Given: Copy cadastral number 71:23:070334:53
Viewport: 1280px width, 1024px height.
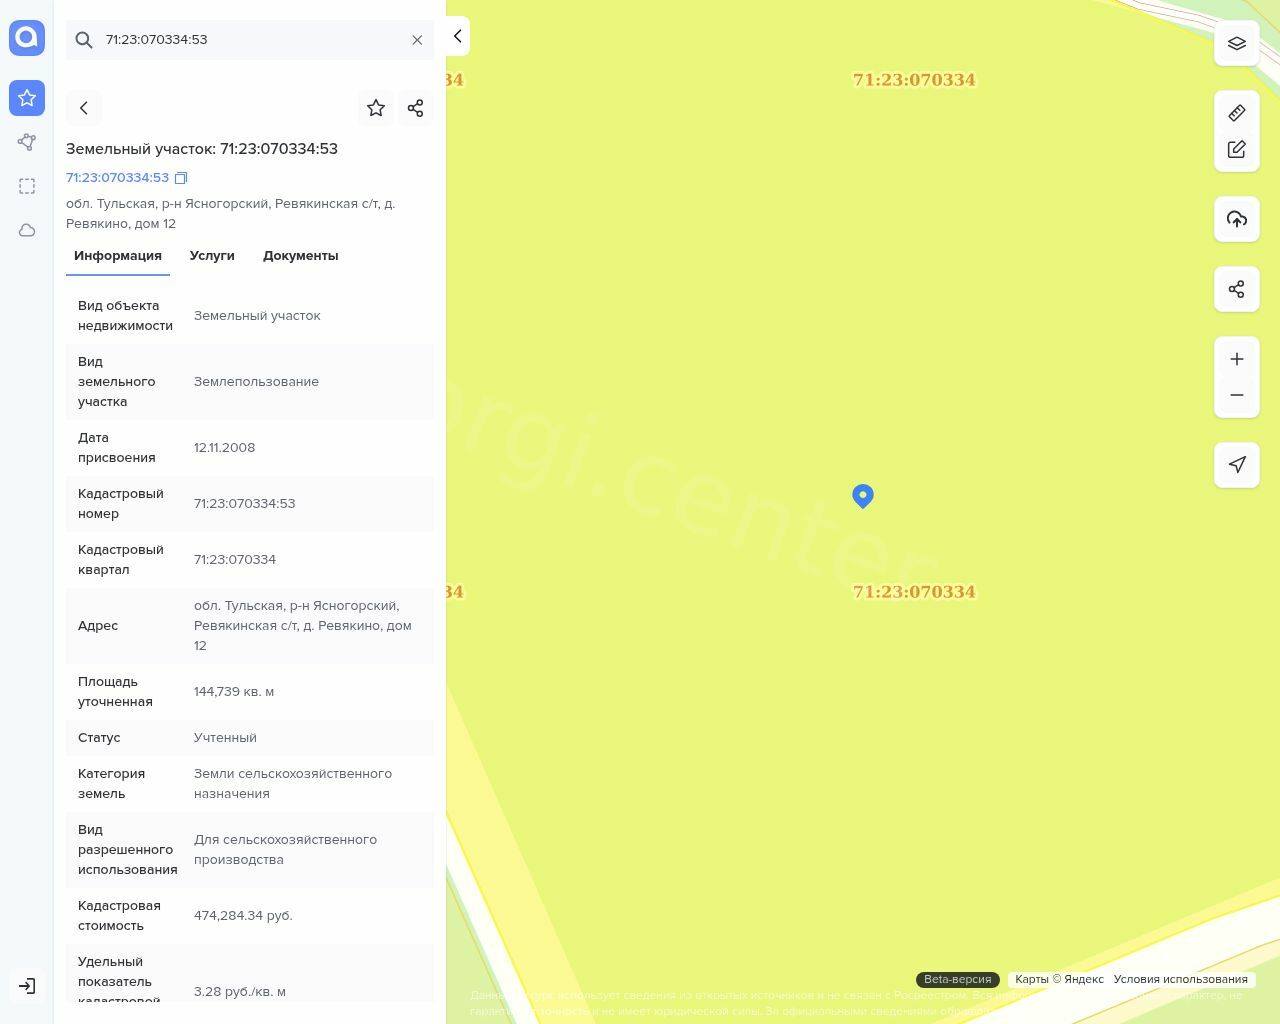Looking at the screenshot, I should [x=181, y=178].
